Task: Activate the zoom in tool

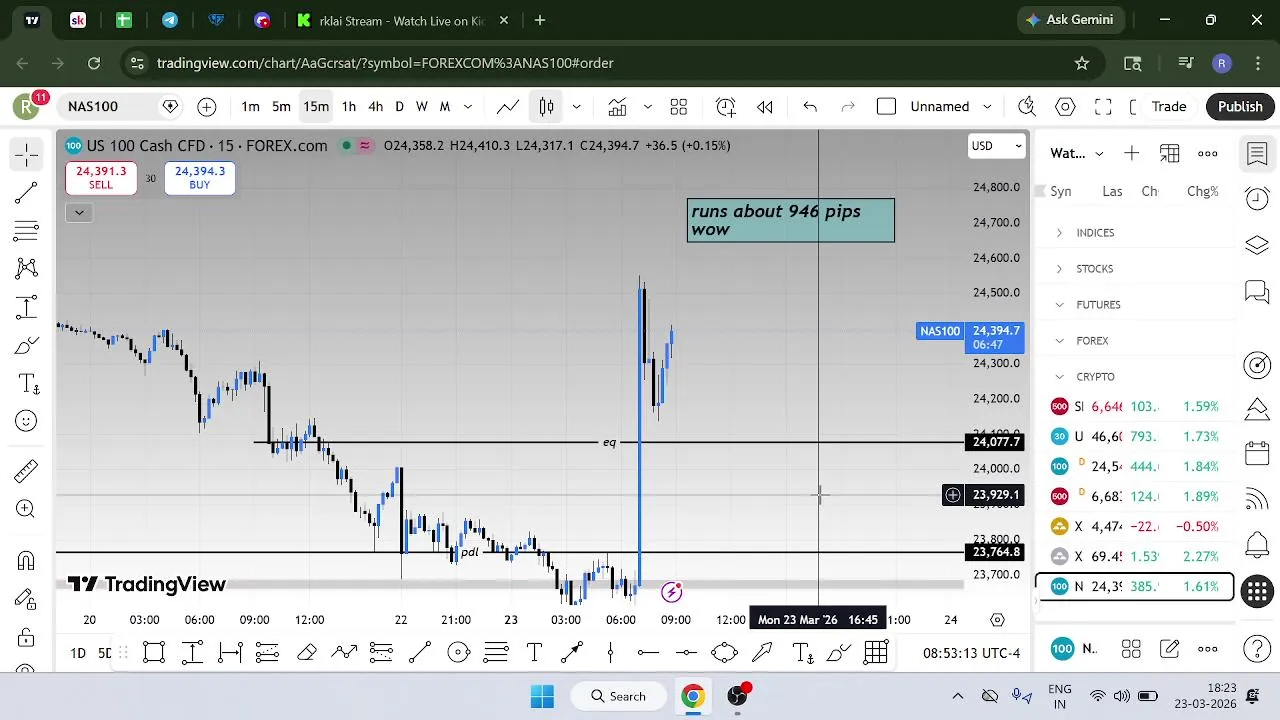Action: pyautogui.click(x=27, y=509)
